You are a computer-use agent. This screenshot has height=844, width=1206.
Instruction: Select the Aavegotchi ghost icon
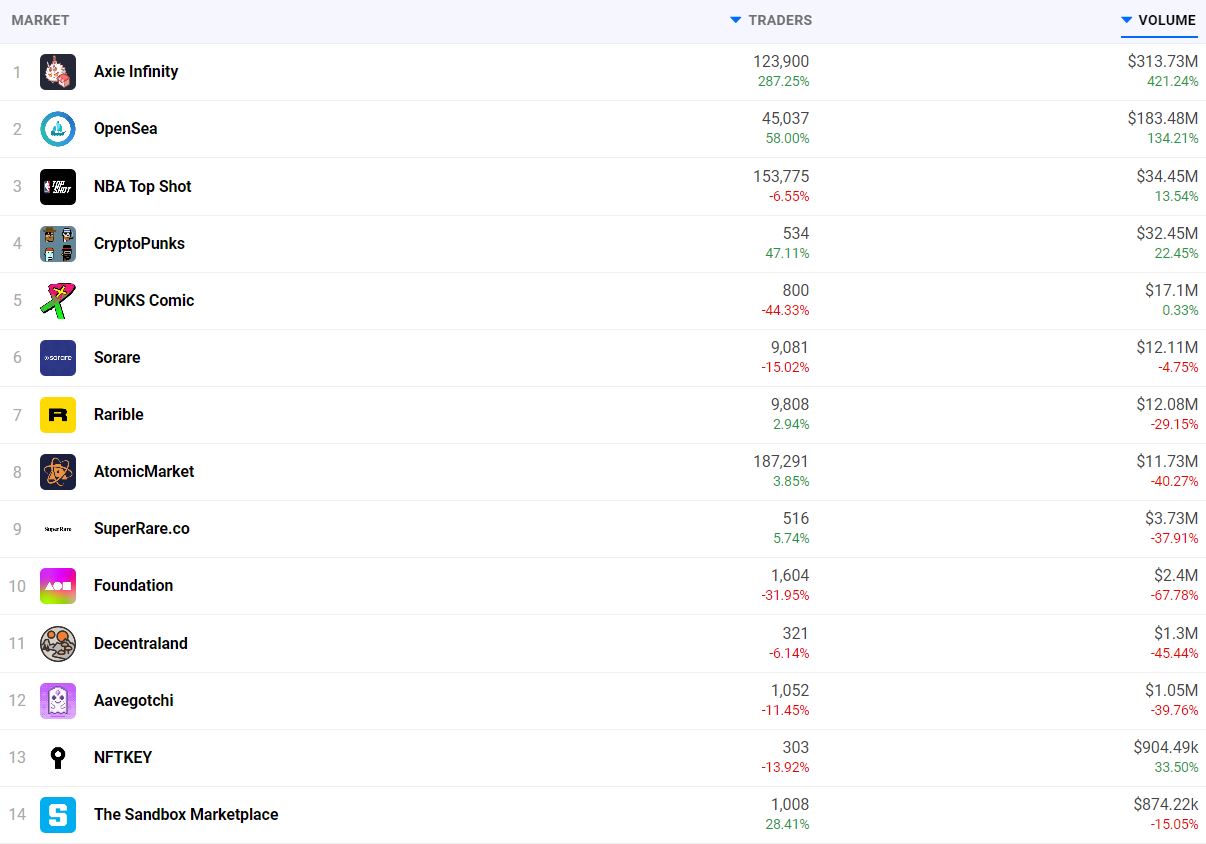58,701
